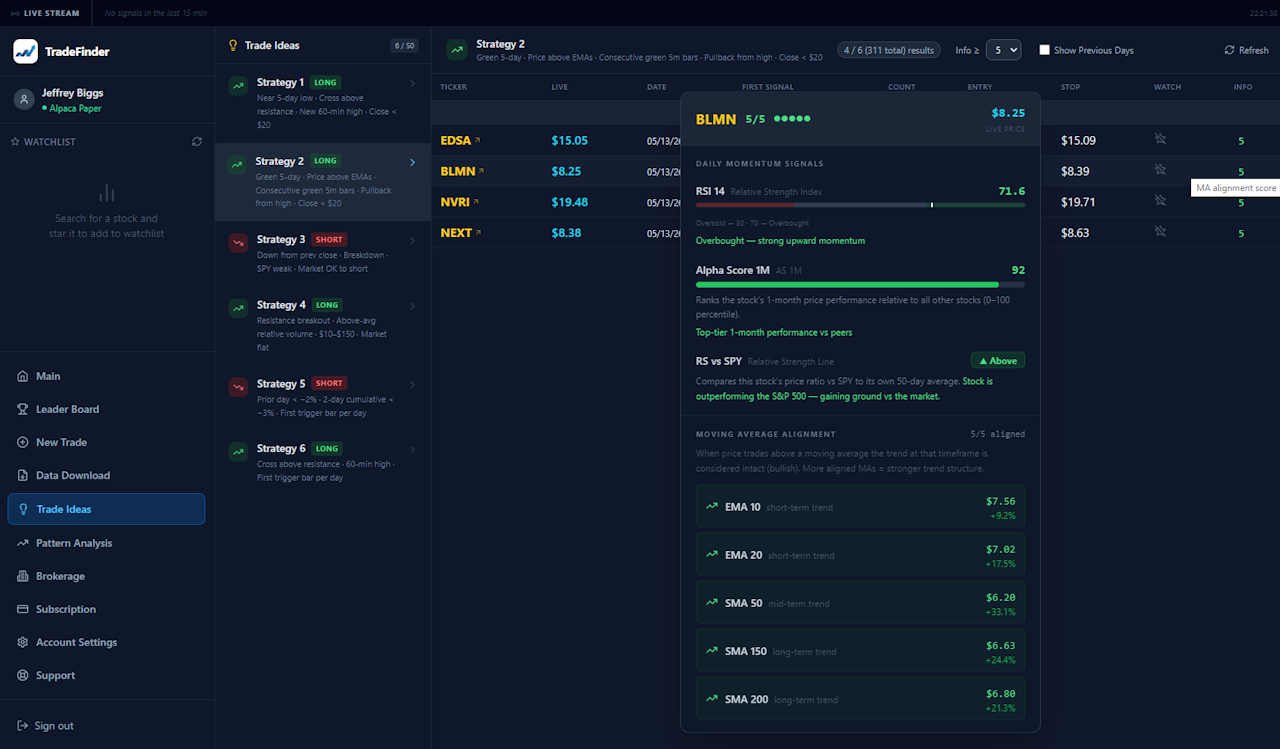The width and height of the screenshot is (1280, 749).
Task: Open EDSA external link arrow
Action: [x=477, y=141]
